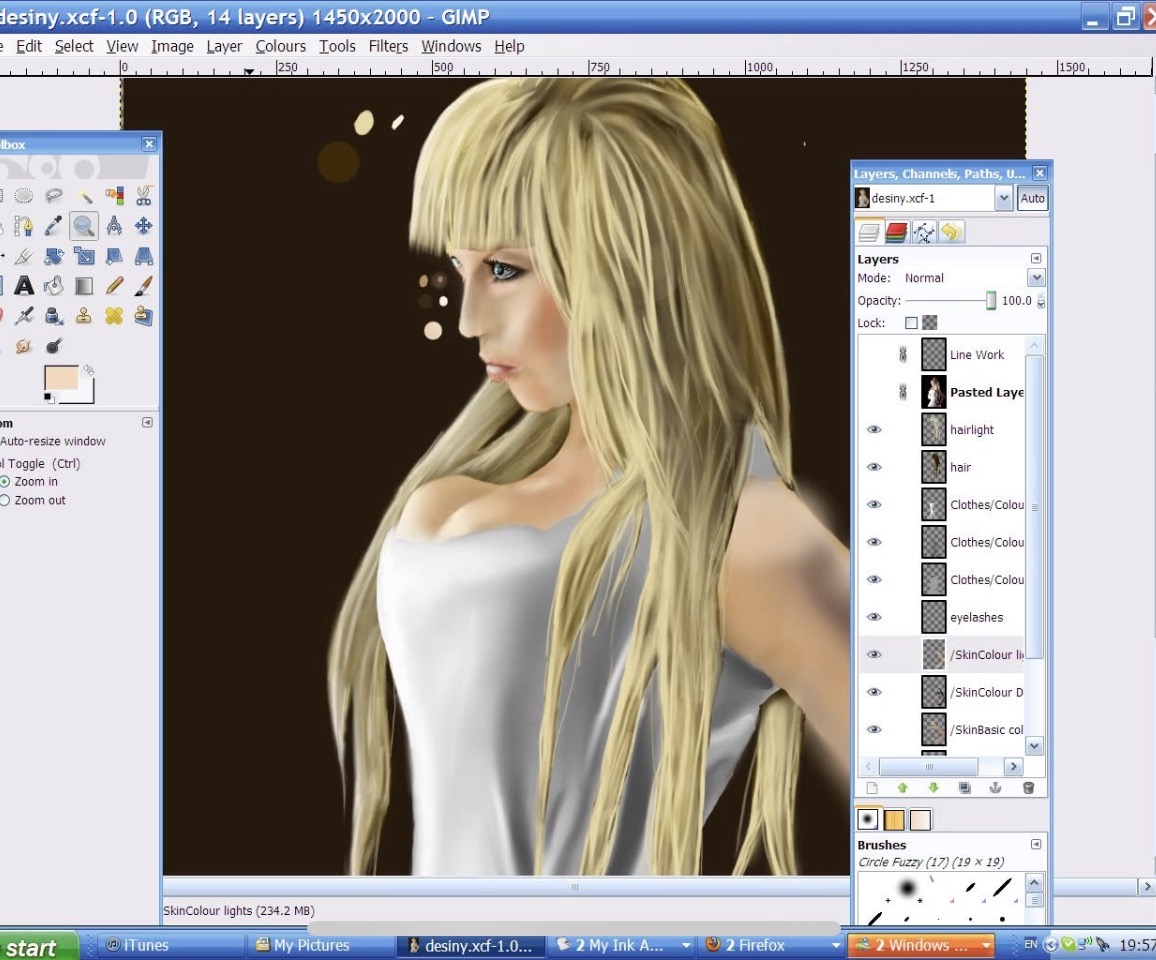Open layer Mode dropdown
This screenshot has height=960, width=1156.
[x=1036, y=278]
